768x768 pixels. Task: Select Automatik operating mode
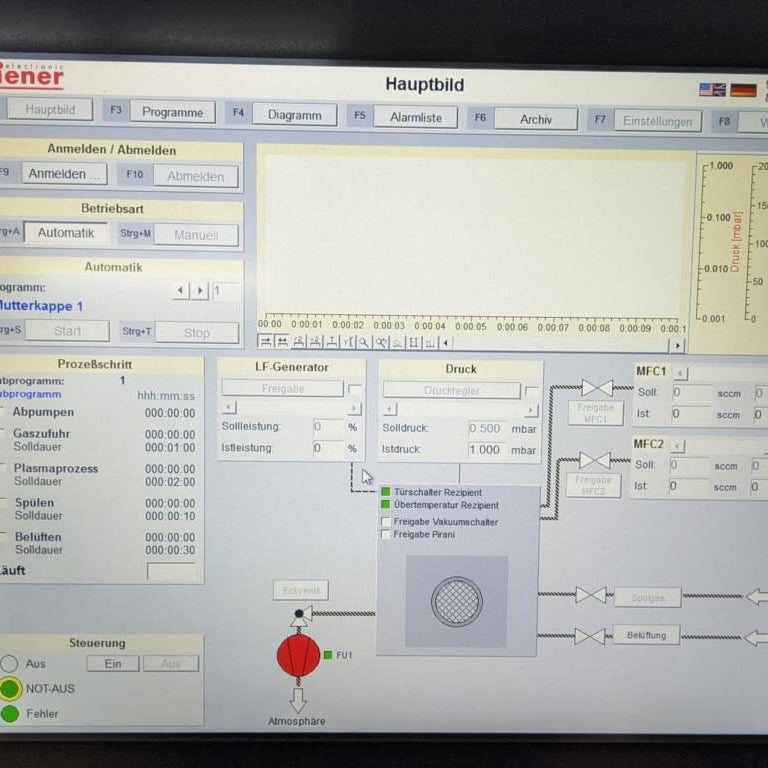(66, 233)
